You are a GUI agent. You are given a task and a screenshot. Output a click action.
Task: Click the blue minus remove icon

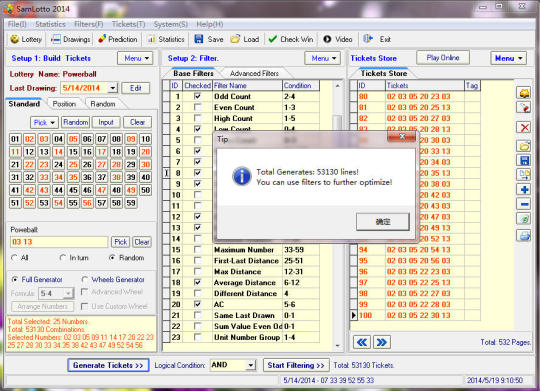(524, 204)
